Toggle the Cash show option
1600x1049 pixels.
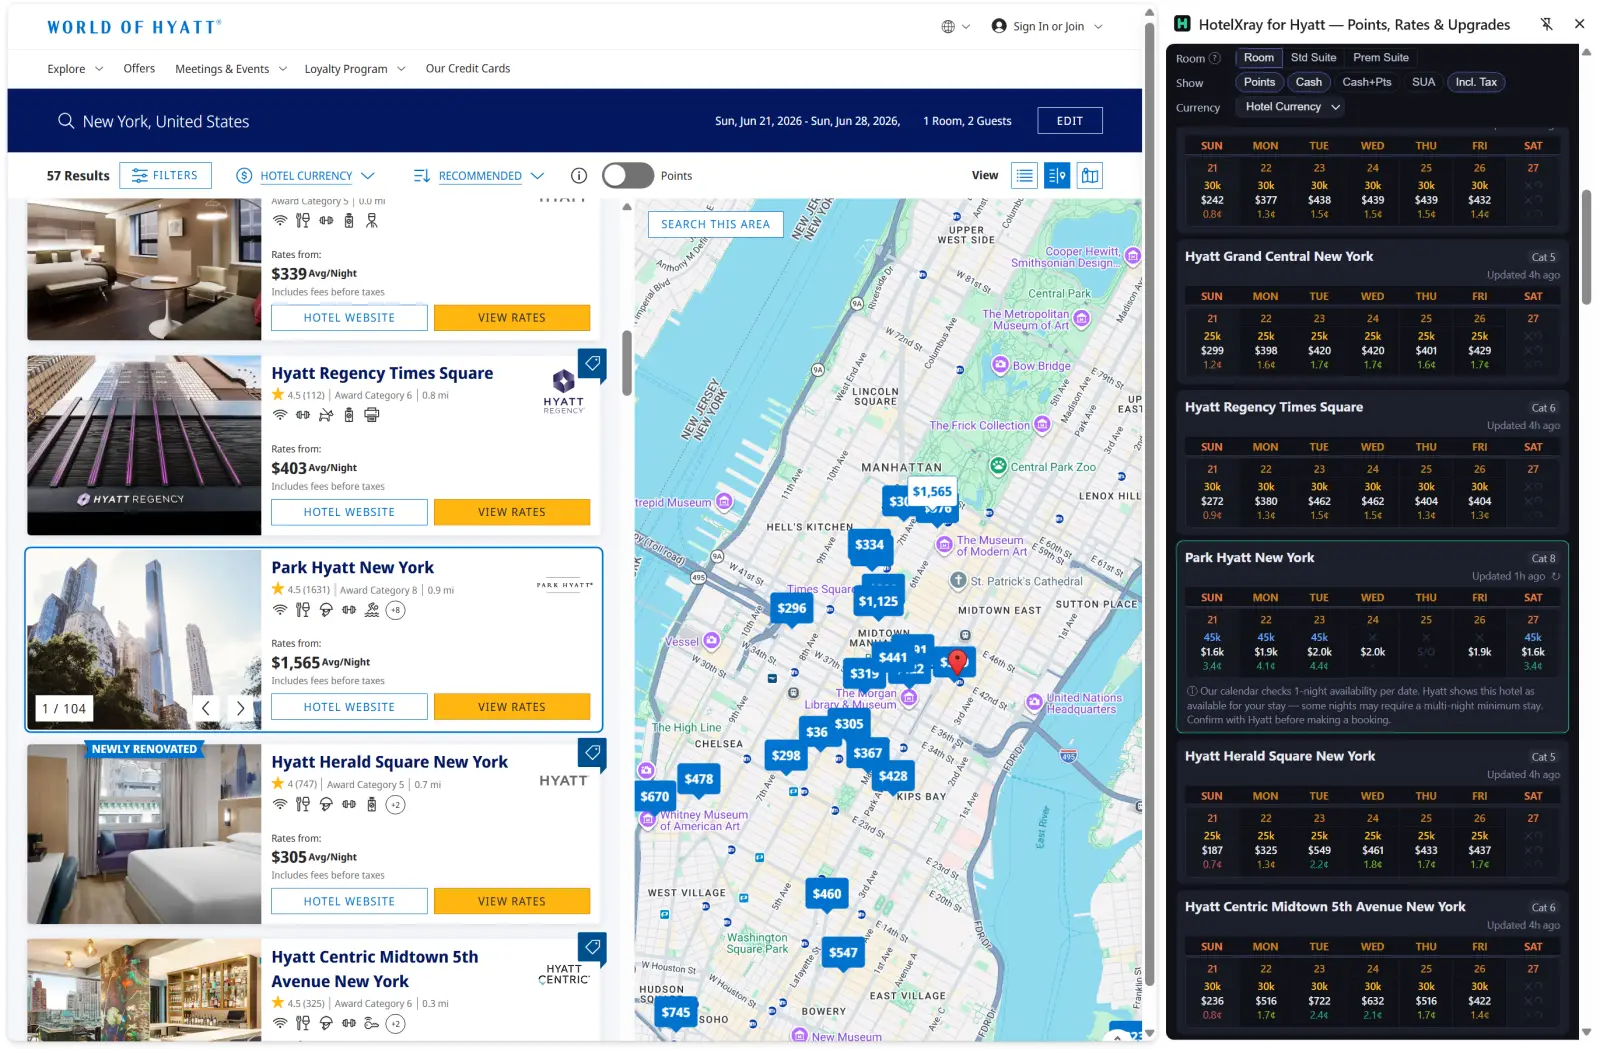click(x=1309, y=82)
